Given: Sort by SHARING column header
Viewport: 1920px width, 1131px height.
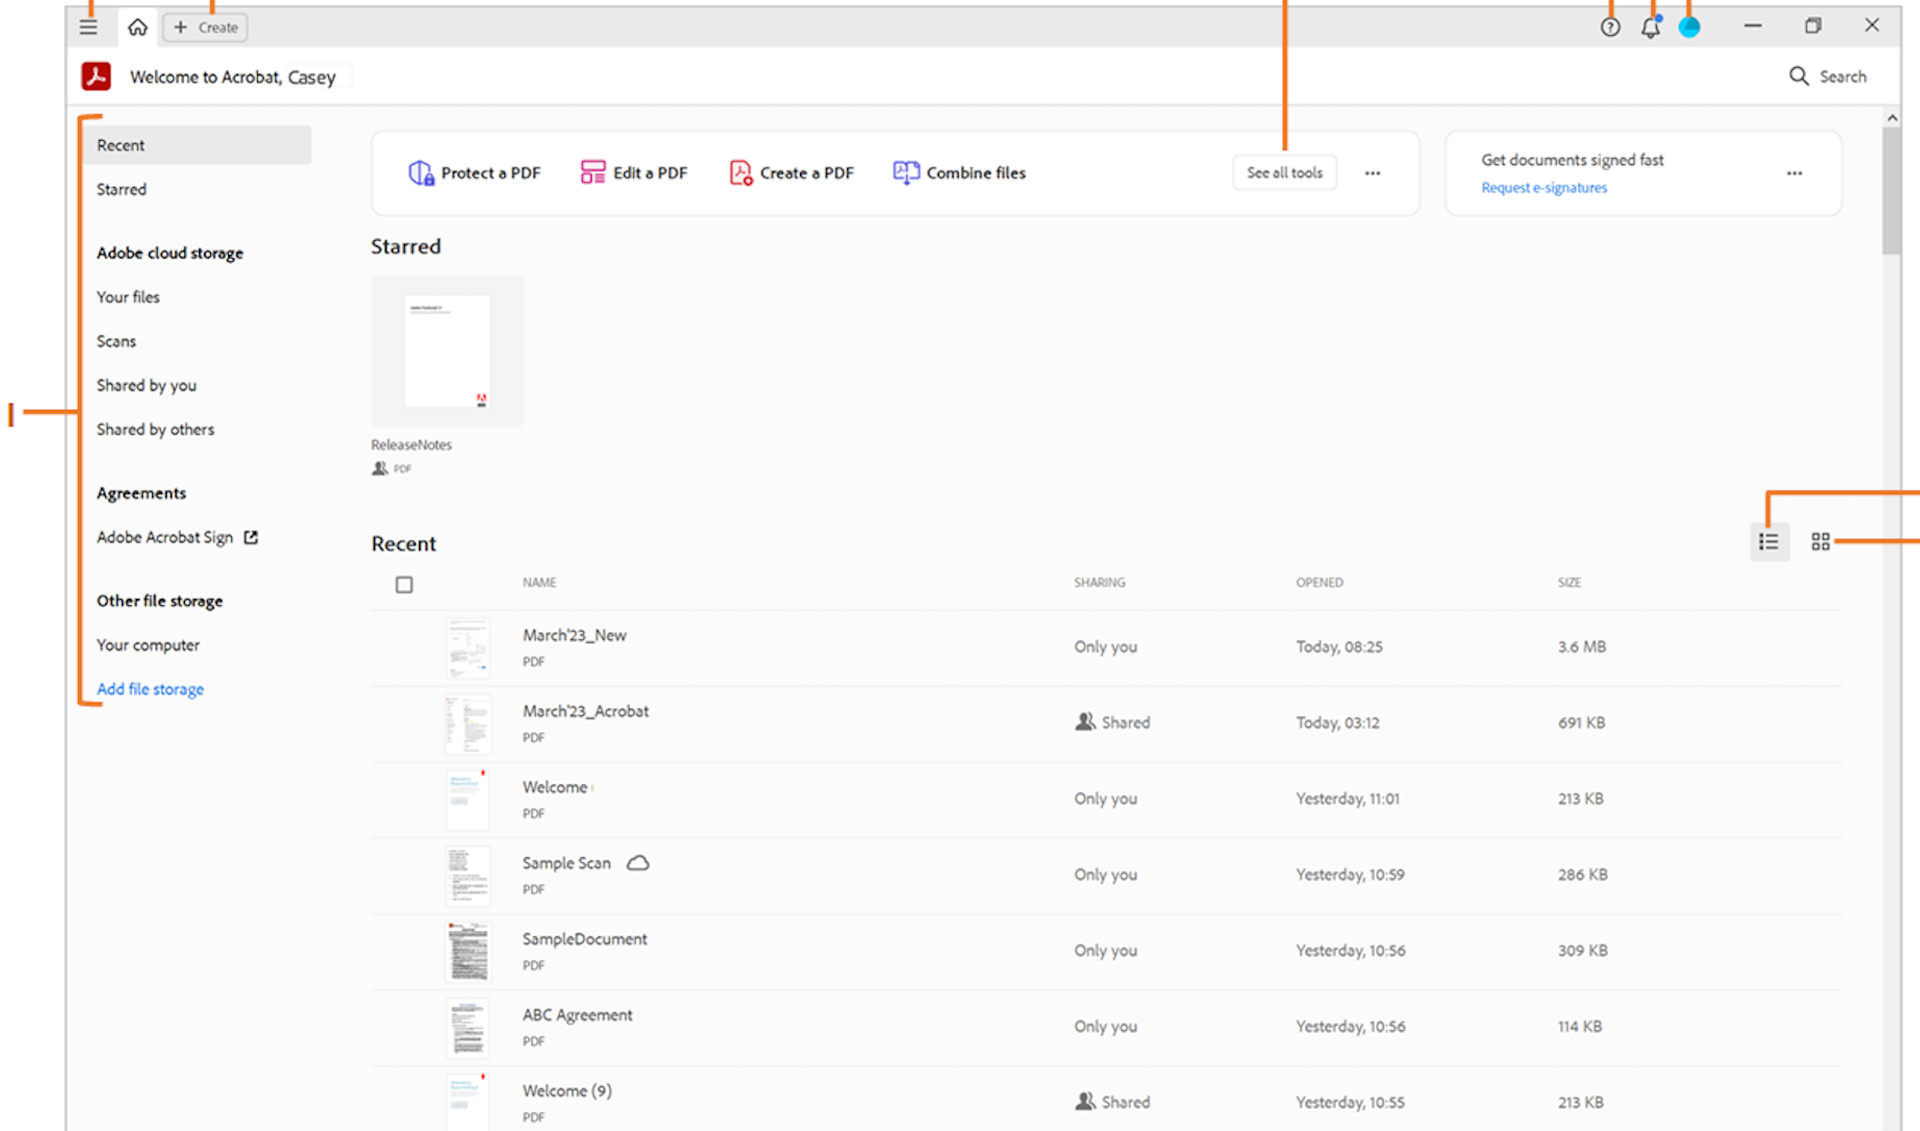Looking at the screenshot, I should 1099,582.
